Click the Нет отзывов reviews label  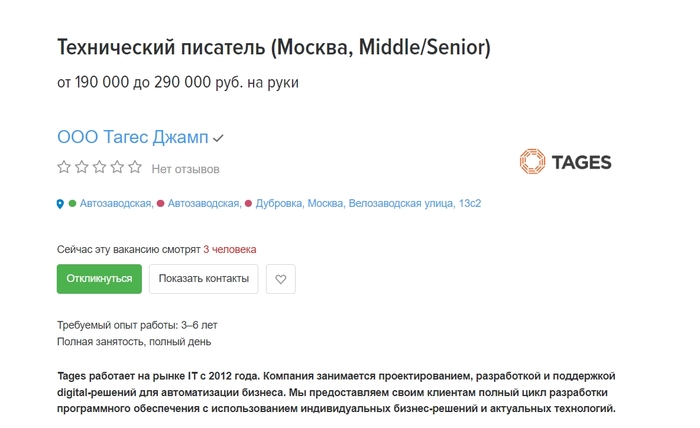pos(185,169)
